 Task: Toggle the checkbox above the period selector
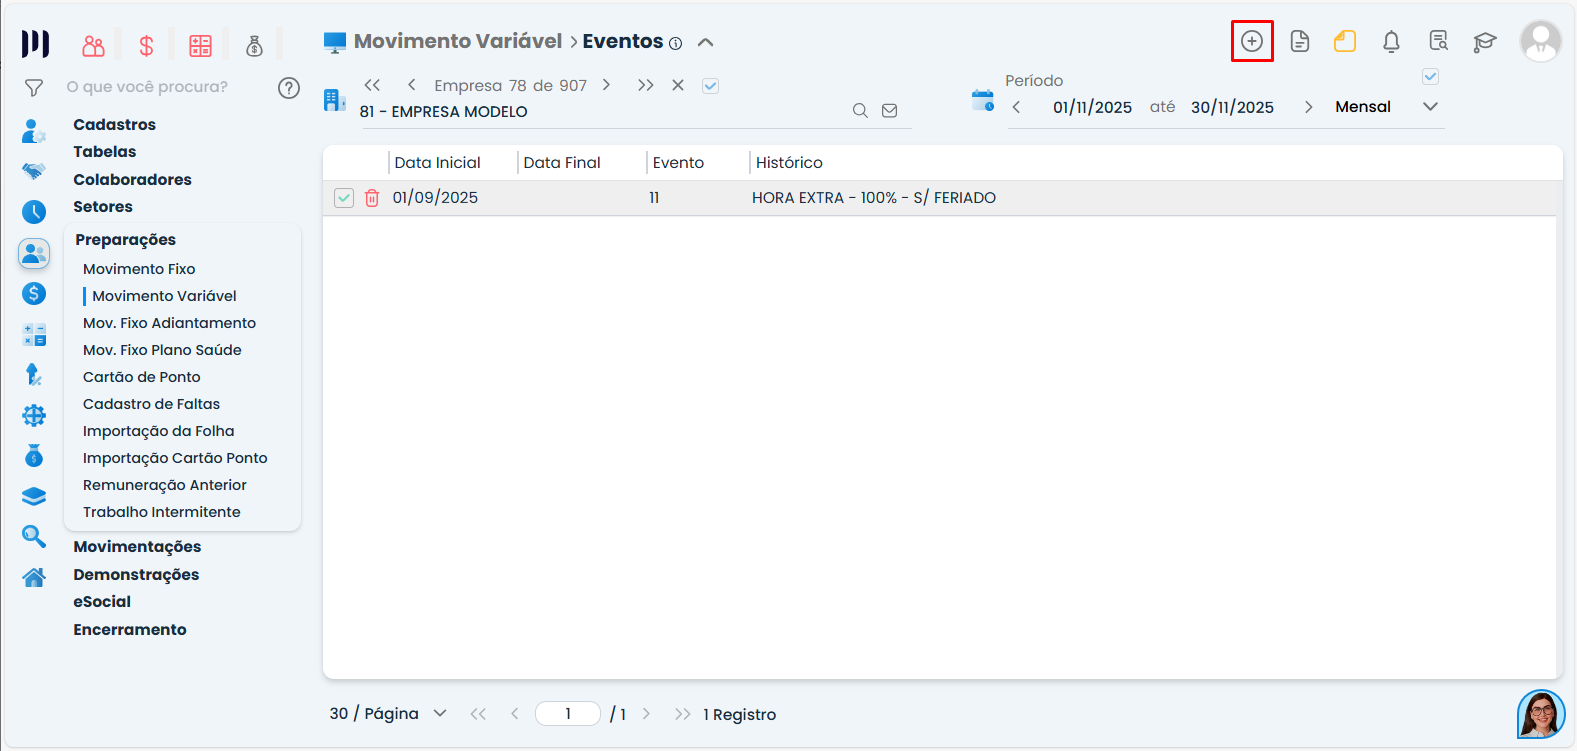point(1430,77)
